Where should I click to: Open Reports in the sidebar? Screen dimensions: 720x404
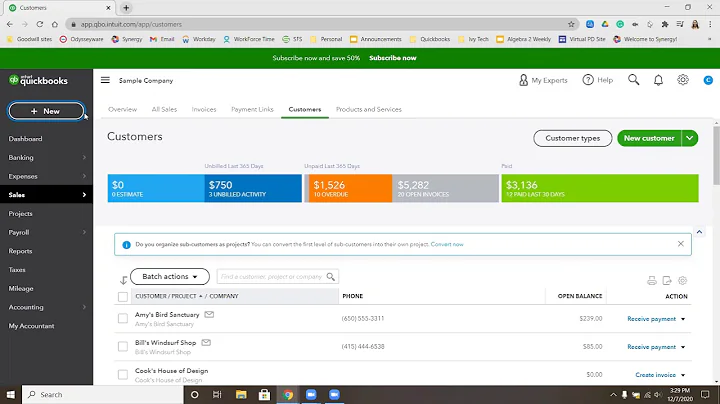[20, 251]
